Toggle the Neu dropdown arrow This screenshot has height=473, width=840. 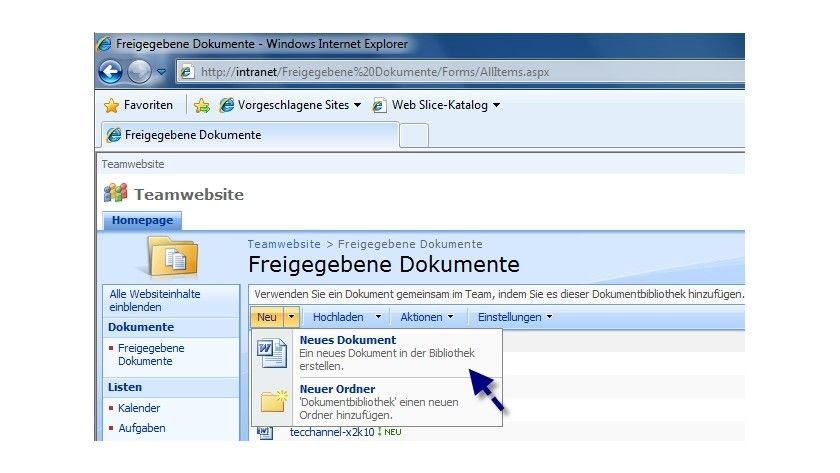tap(291, 317)
